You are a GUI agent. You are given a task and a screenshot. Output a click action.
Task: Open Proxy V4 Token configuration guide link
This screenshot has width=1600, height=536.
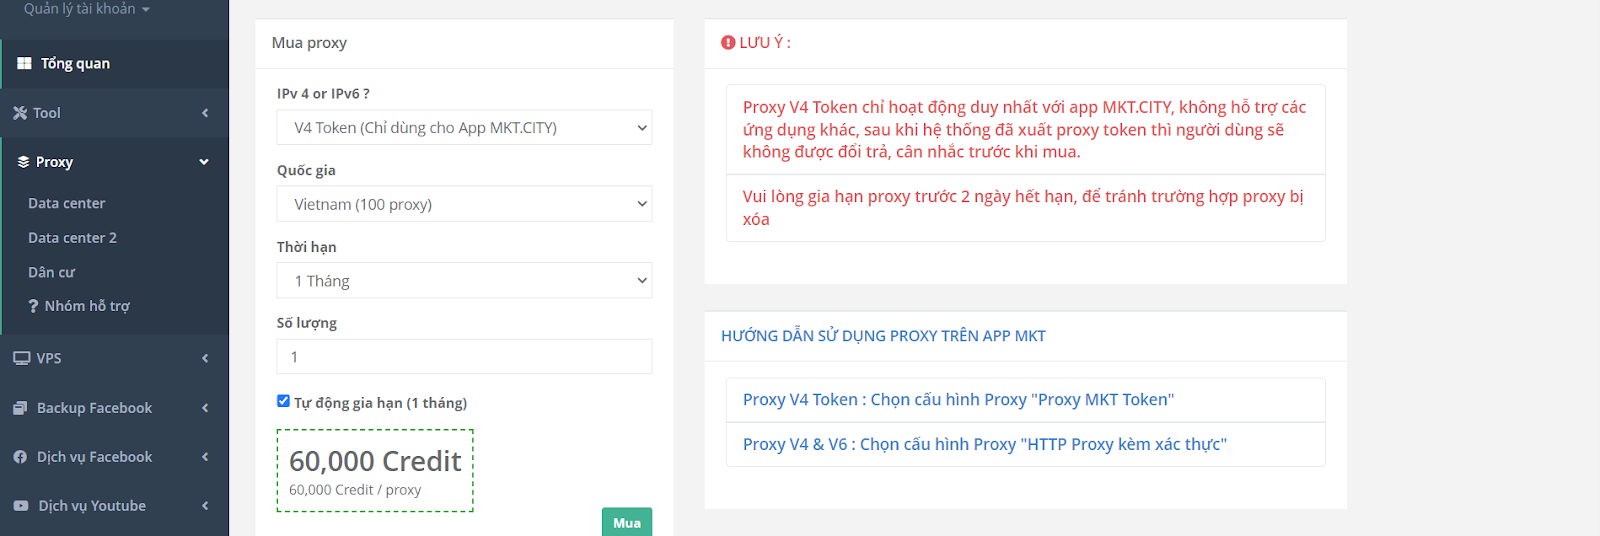coord(958,400)
